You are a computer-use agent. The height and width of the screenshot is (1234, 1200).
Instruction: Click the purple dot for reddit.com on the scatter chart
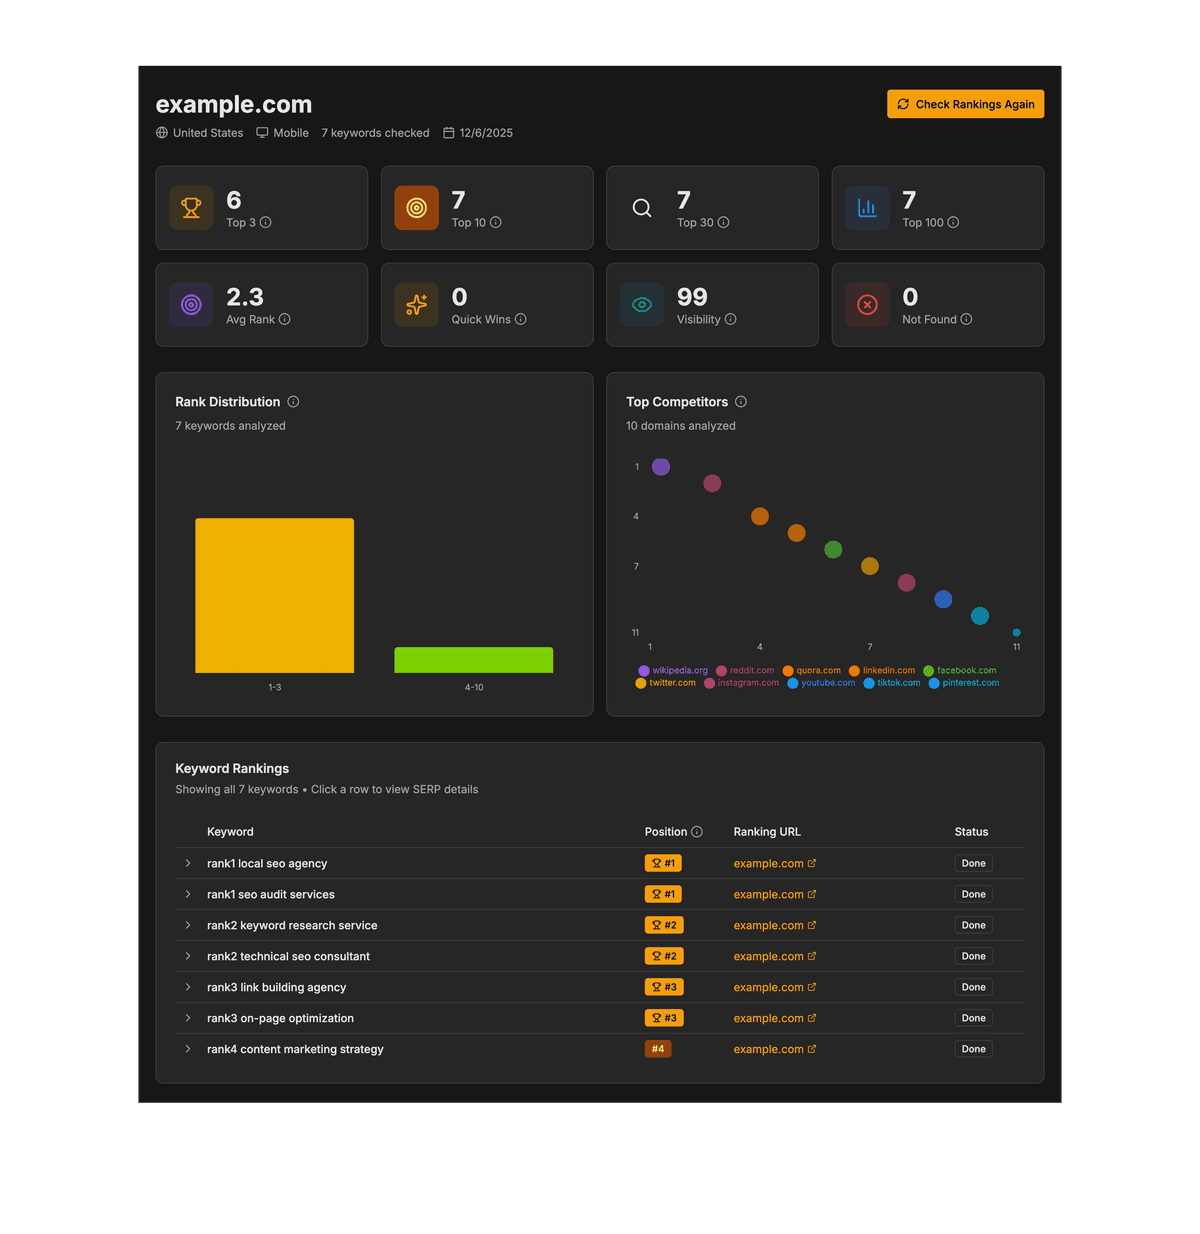(712, 483)
